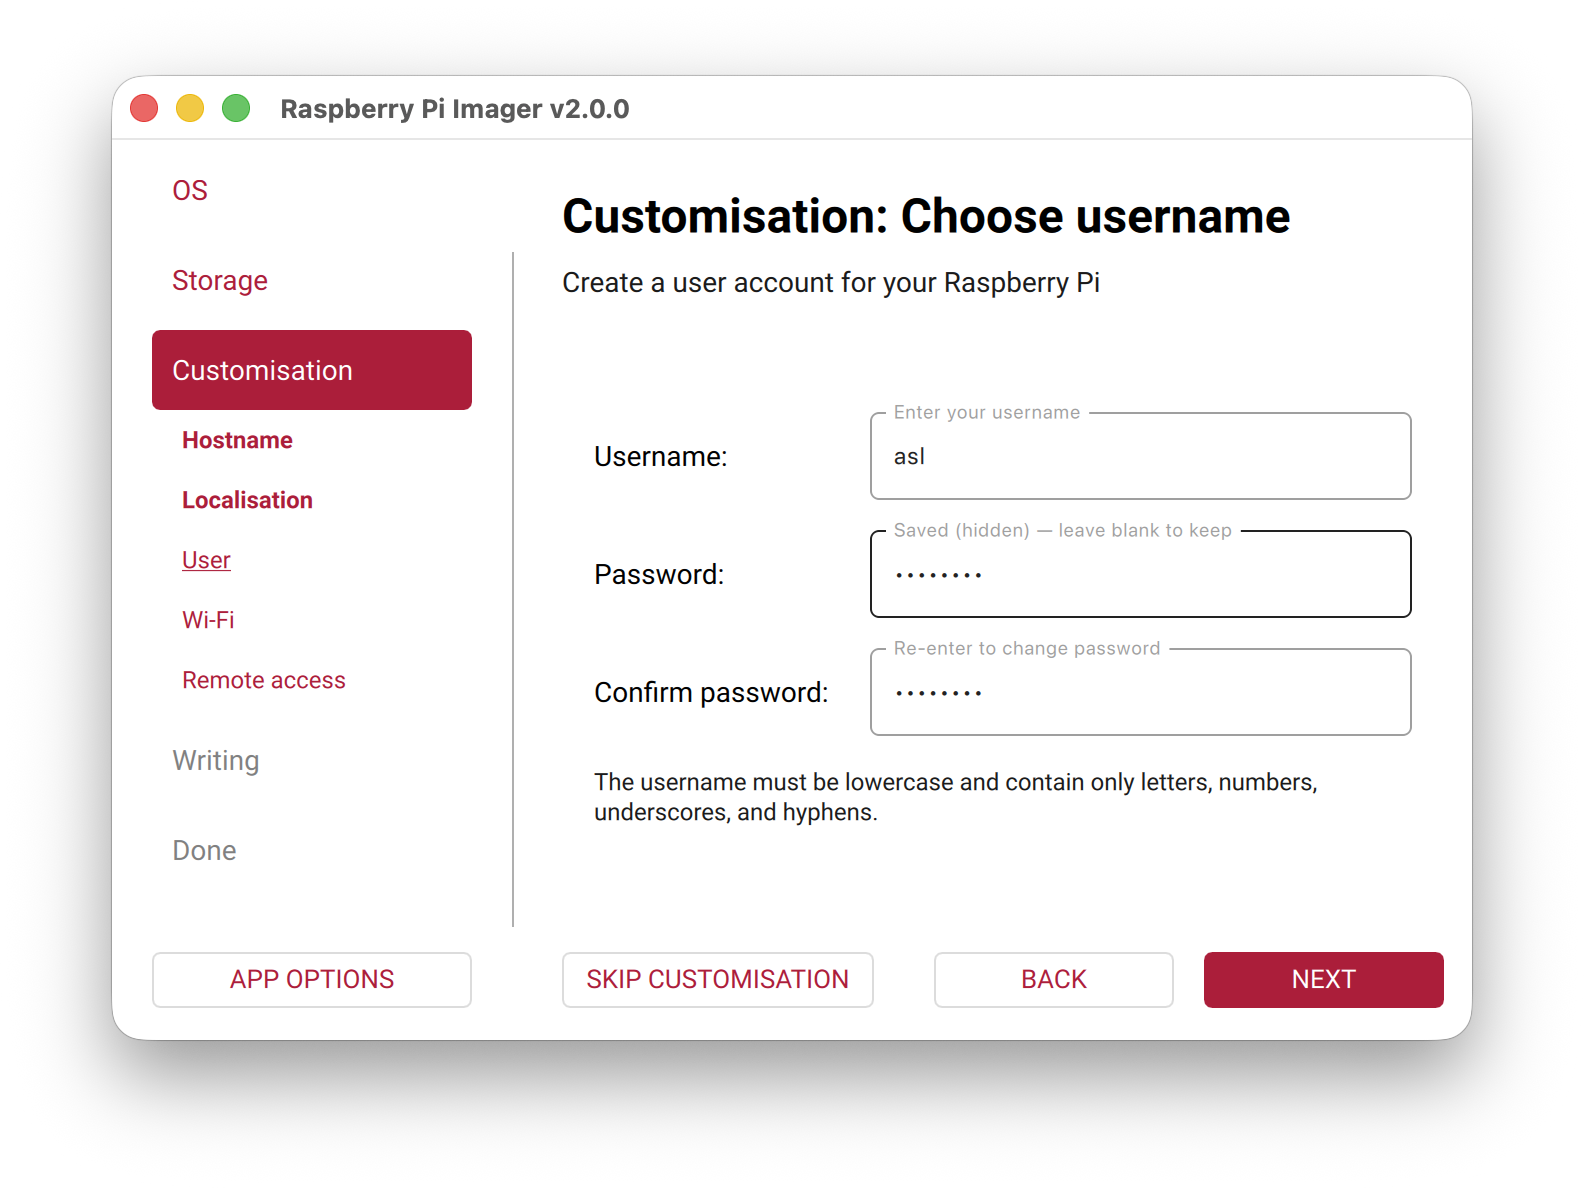The height and width of the screenshot is (1188, 1584).
Task: Go back with the BACK button
Action: point(1053,979)
